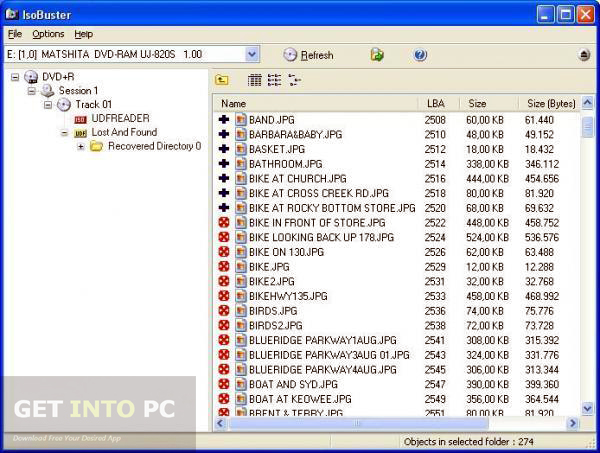Switch to list view icon

(274, 80)
